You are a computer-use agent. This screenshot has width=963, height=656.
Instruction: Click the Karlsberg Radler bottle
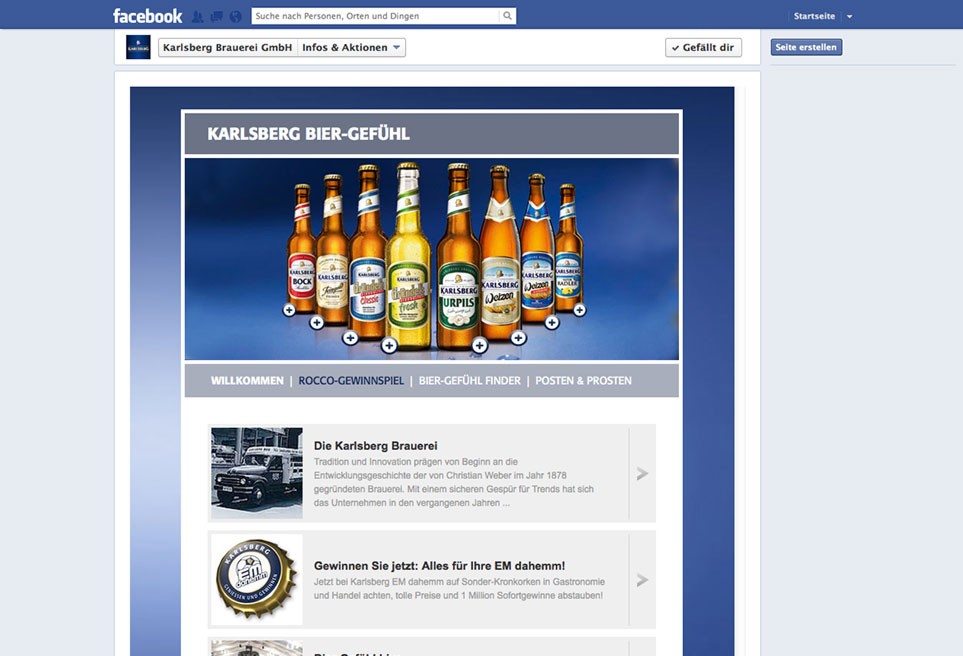568,247
